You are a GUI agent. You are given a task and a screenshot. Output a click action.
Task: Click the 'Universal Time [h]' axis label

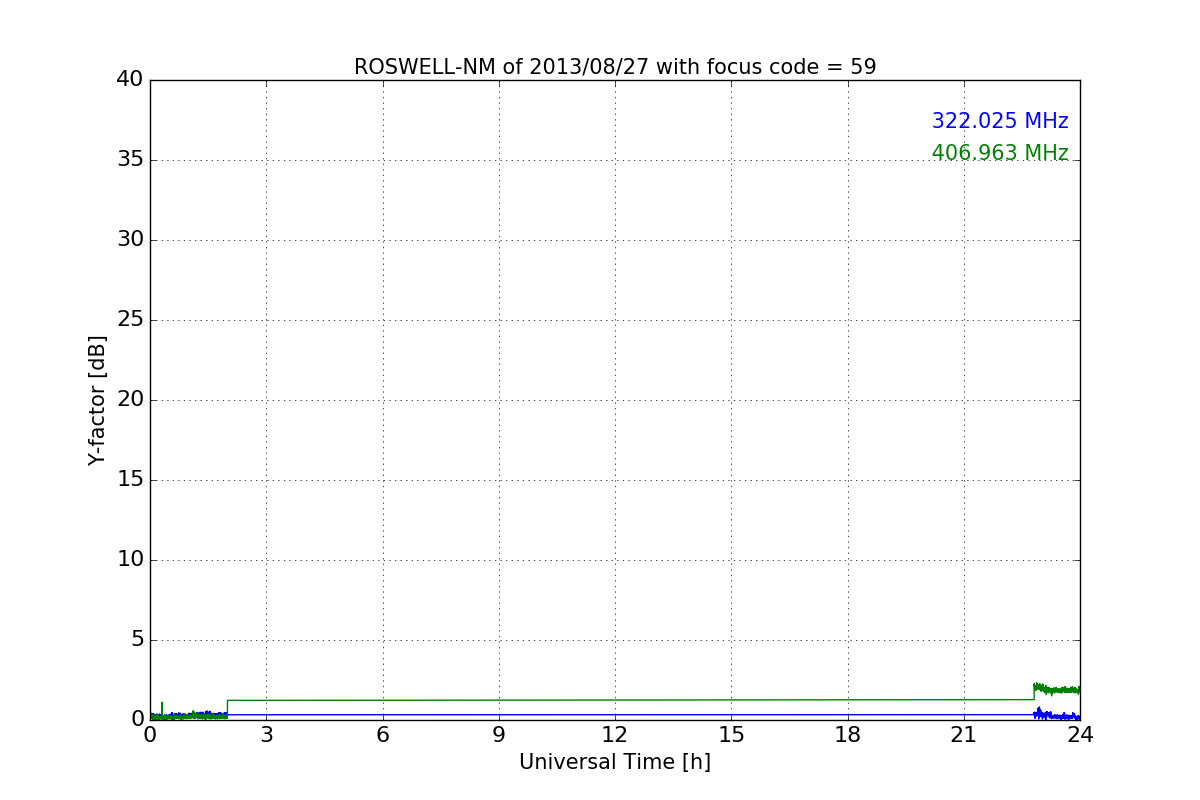pos(615,762)
